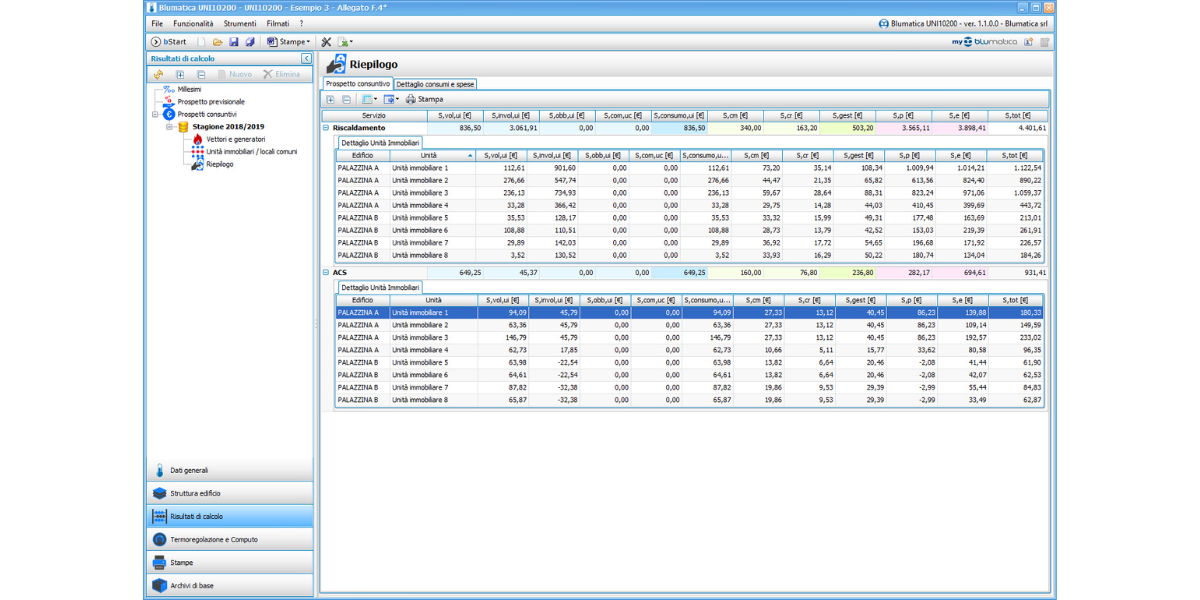
Task: Collapse the Stagione 2018/2019 tree node
Action: (x=169, y=127)
